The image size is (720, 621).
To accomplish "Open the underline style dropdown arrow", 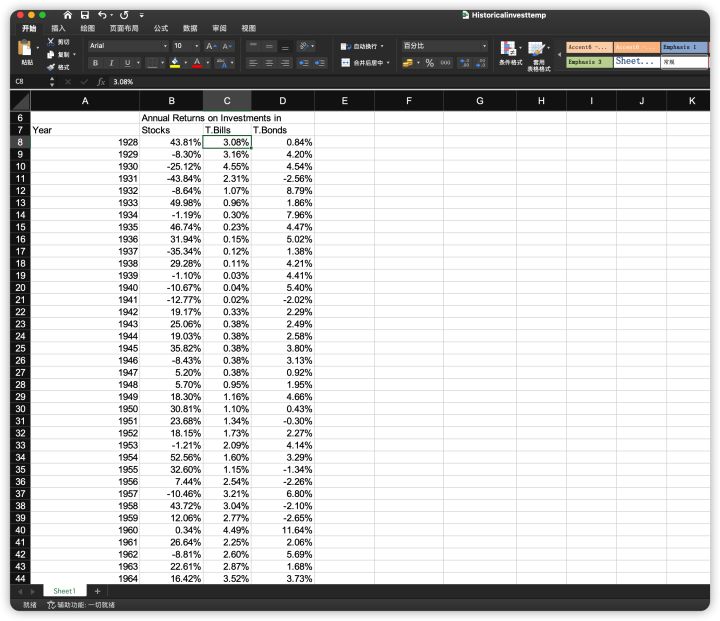I will pos(138,63).
